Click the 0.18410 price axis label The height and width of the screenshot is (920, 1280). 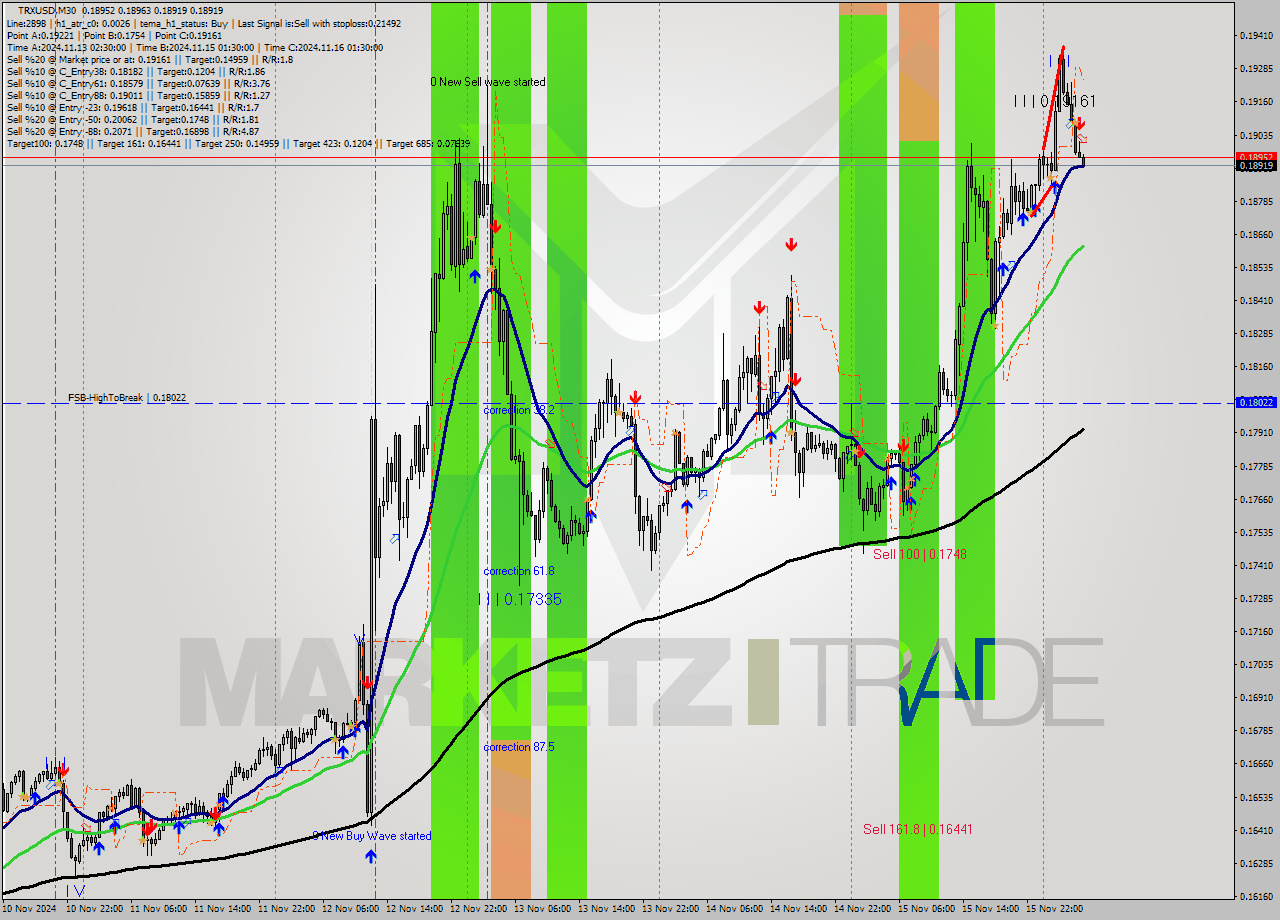point(1256,300)
